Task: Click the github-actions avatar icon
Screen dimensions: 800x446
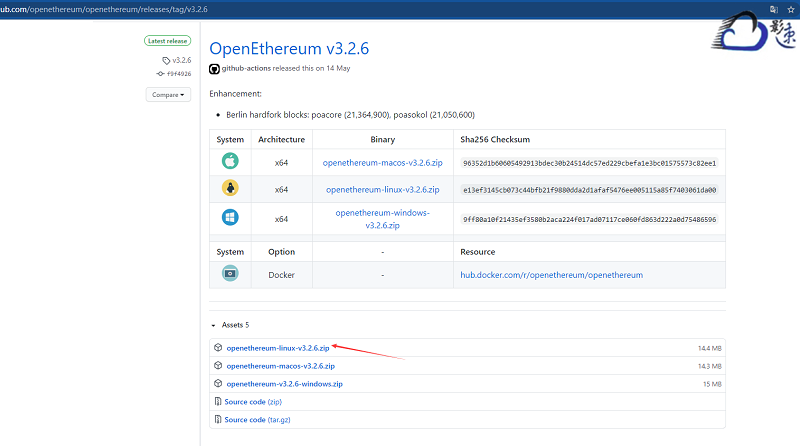Action: pos(214,69)
